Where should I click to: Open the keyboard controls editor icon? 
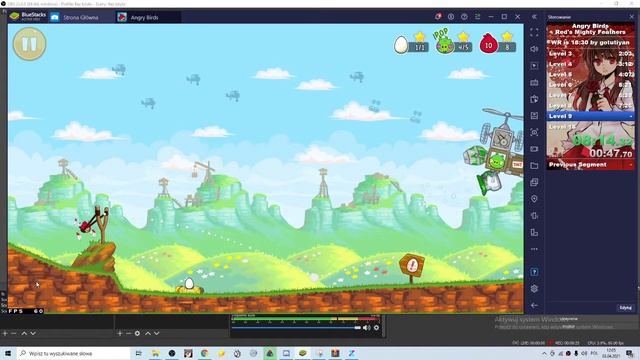pos(534,82)
